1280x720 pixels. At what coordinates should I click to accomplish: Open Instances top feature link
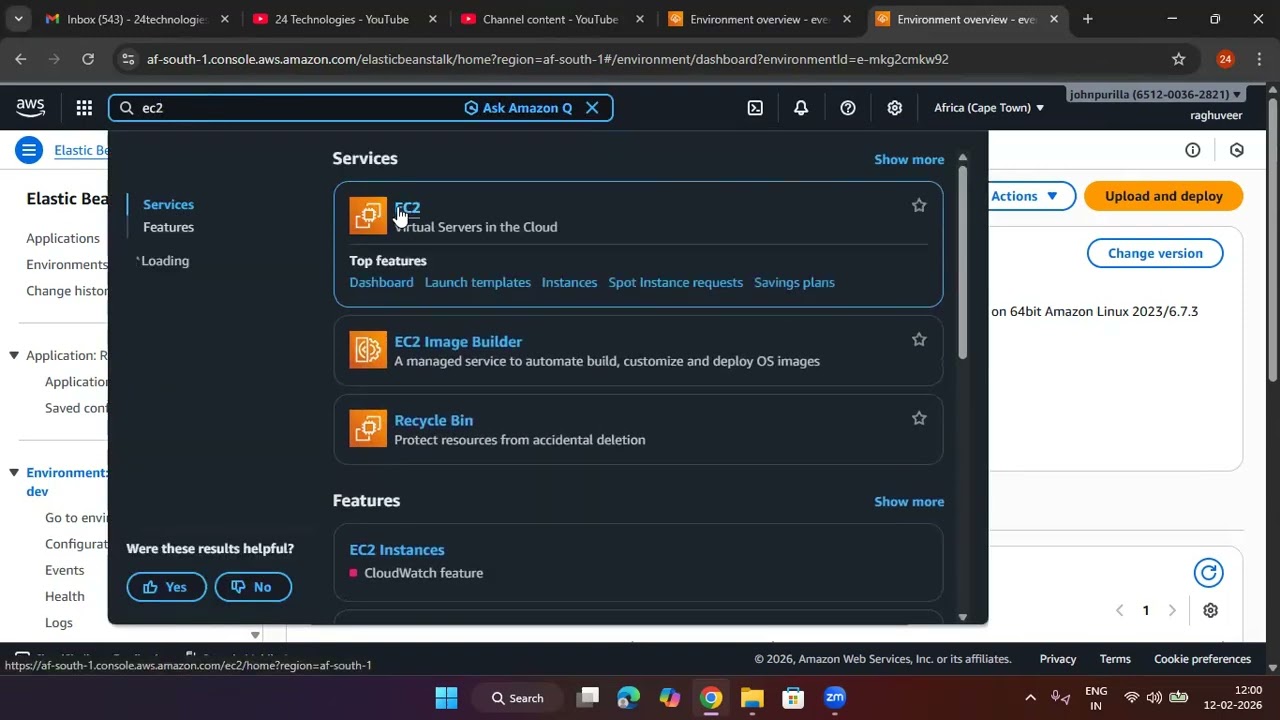click(x=569, y=283)
